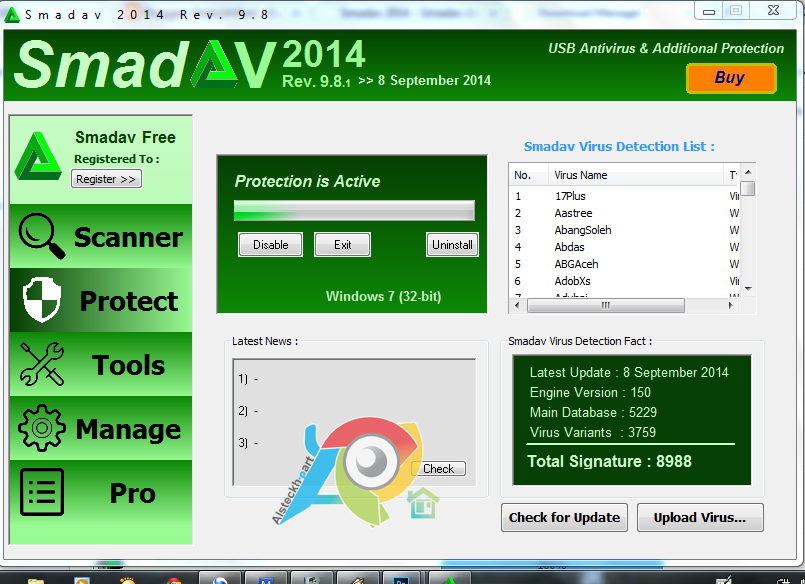This screenshot has width=805, height=584.
Task: Click the Smadav triangle logo in sidebar
Action: (x=38, y=157)
